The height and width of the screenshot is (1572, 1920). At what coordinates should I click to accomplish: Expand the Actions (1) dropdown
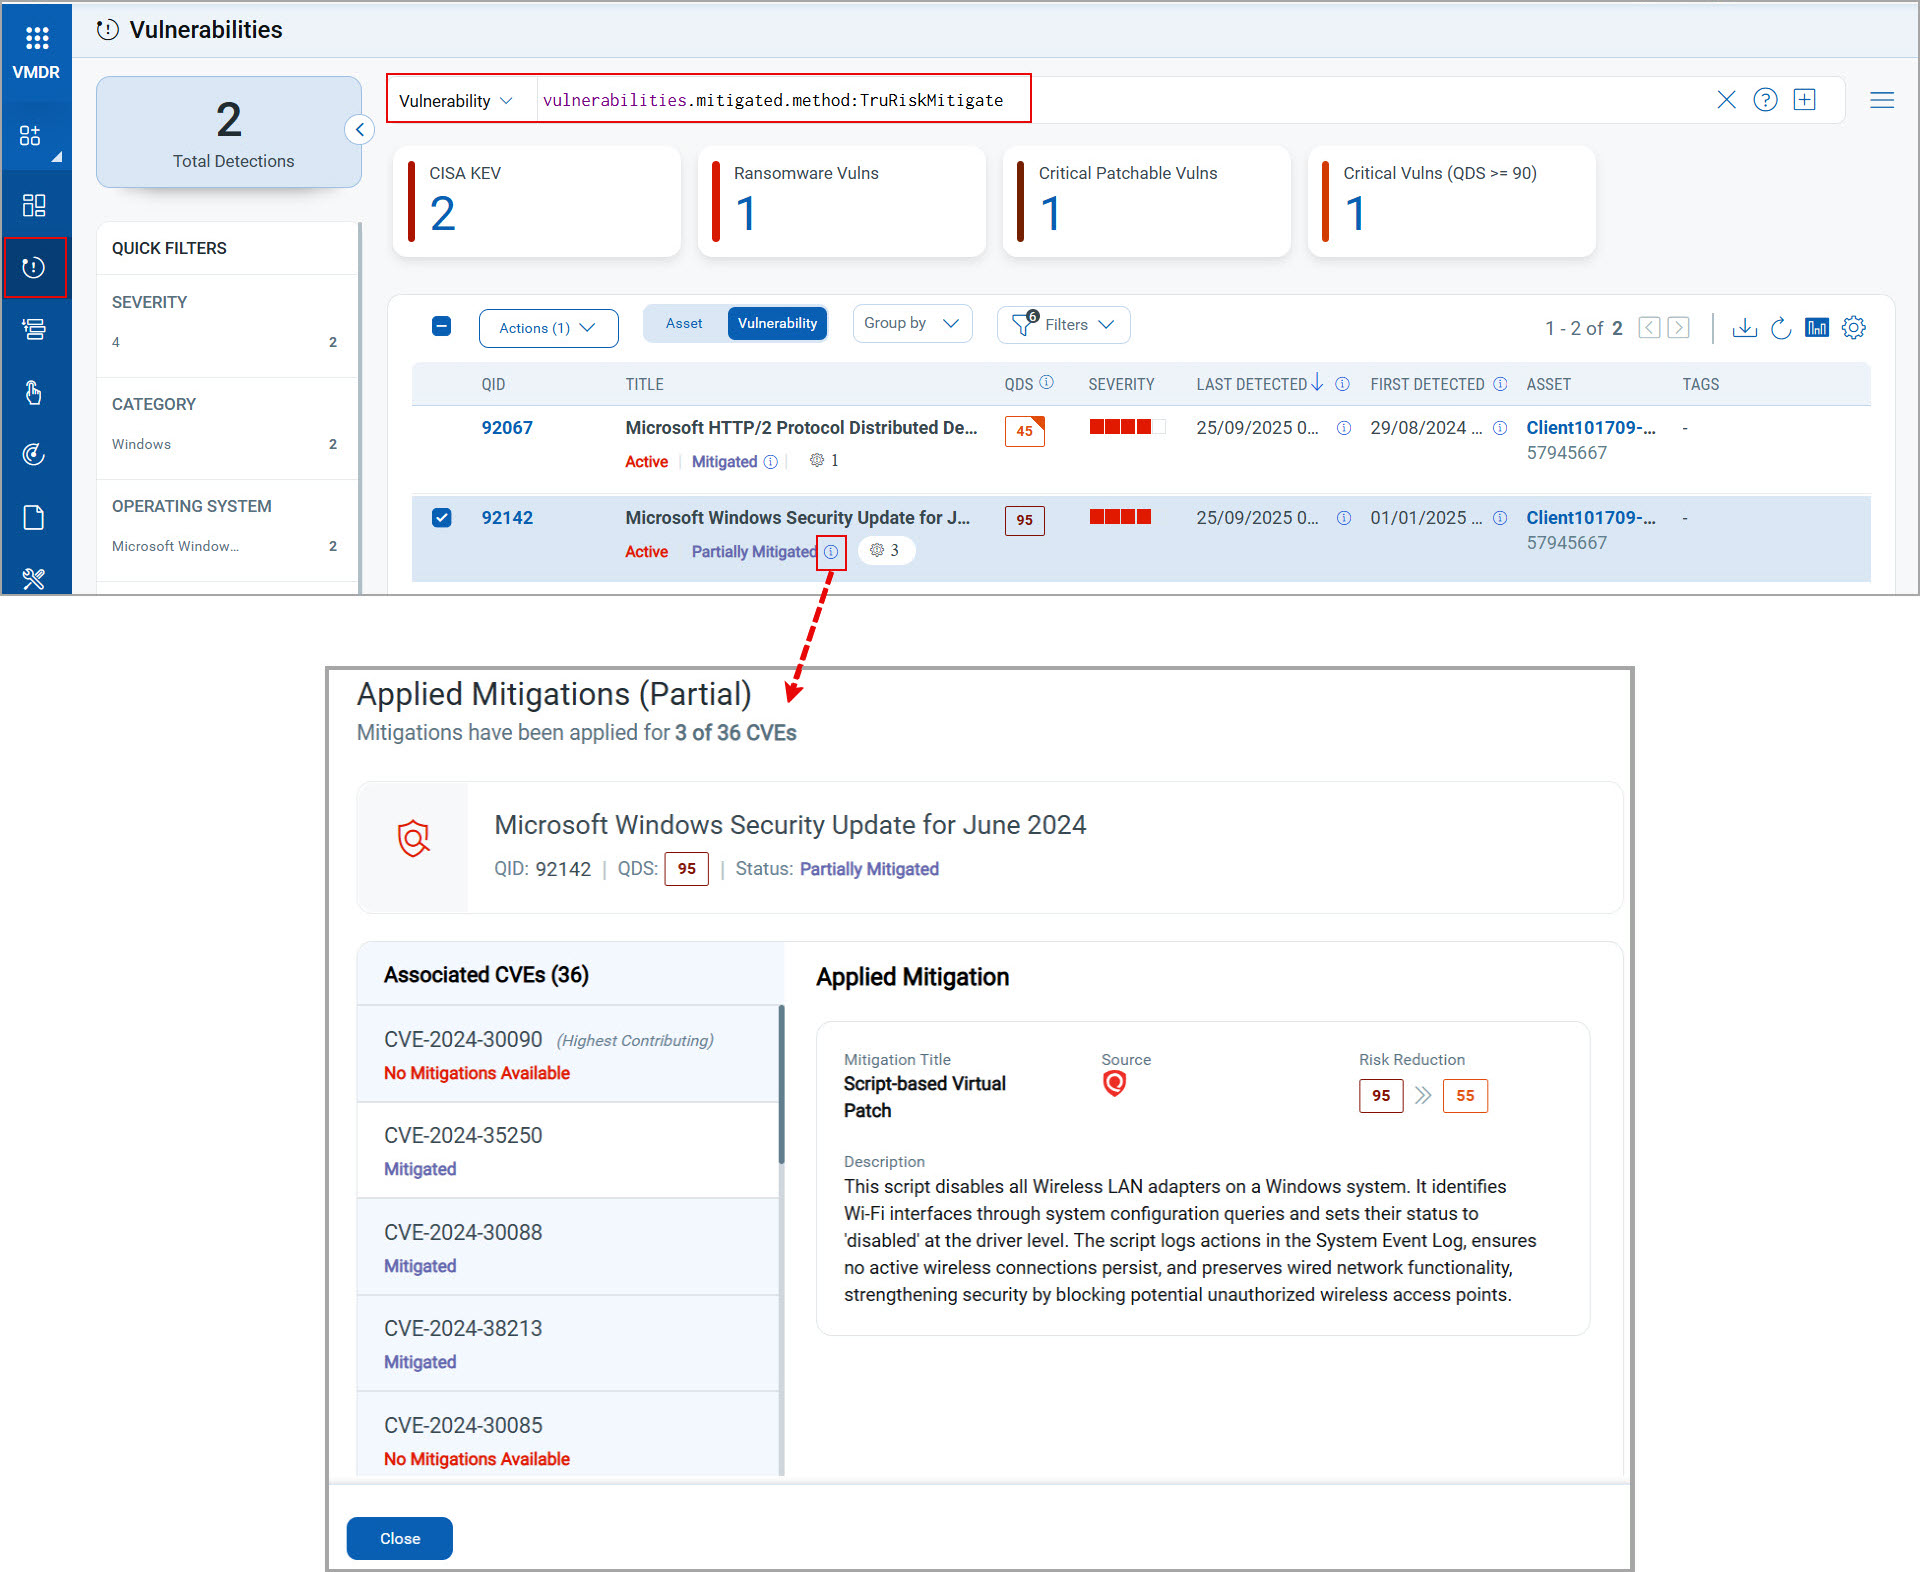[x=548, y=328]
